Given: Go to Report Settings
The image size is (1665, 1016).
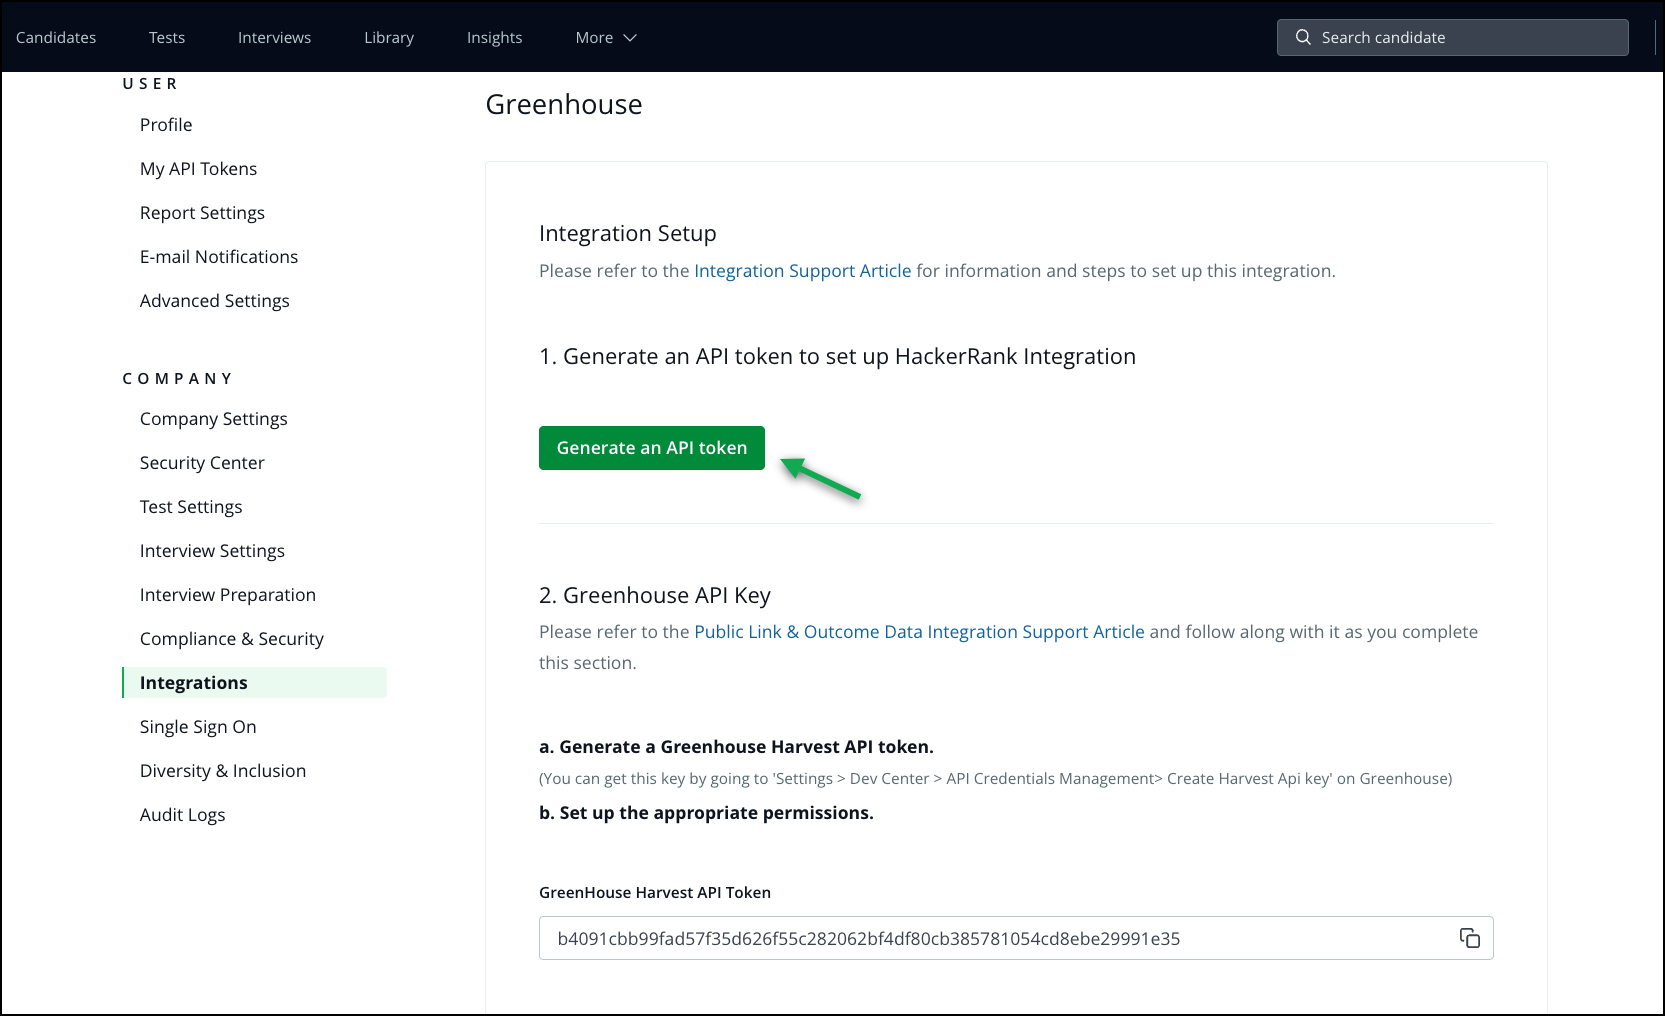Looking at the screenshot, I should (x=202, y=213).
